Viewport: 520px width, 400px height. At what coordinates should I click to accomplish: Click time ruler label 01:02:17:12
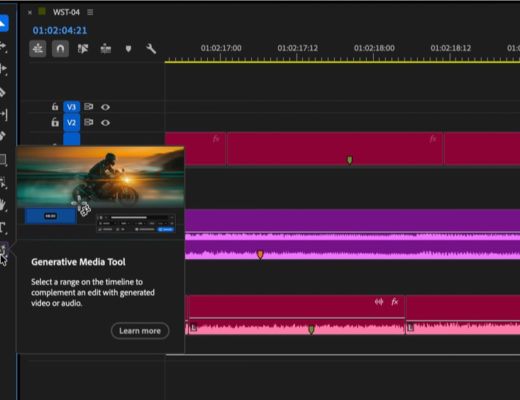(x=297, y=48)
